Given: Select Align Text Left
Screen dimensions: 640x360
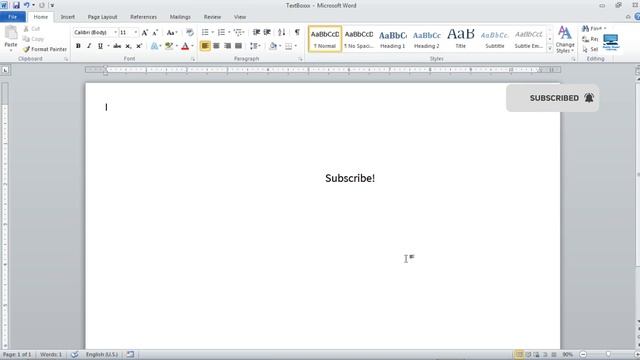Looking at the screenshot, I should (x=205, y=46).
